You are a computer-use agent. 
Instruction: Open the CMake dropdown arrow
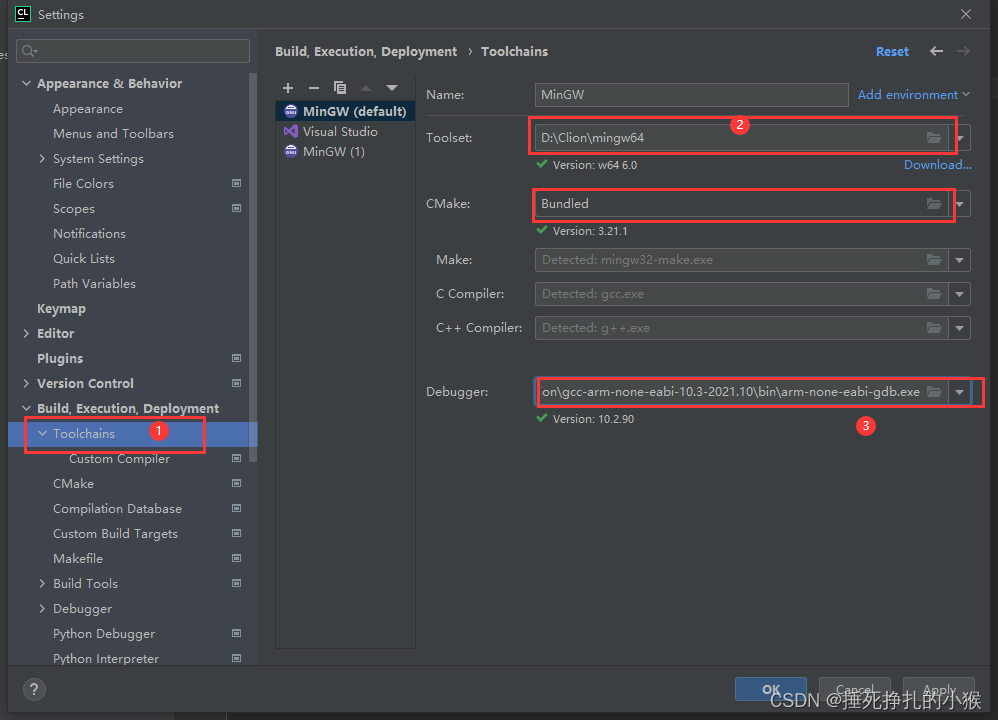(960, 204)
